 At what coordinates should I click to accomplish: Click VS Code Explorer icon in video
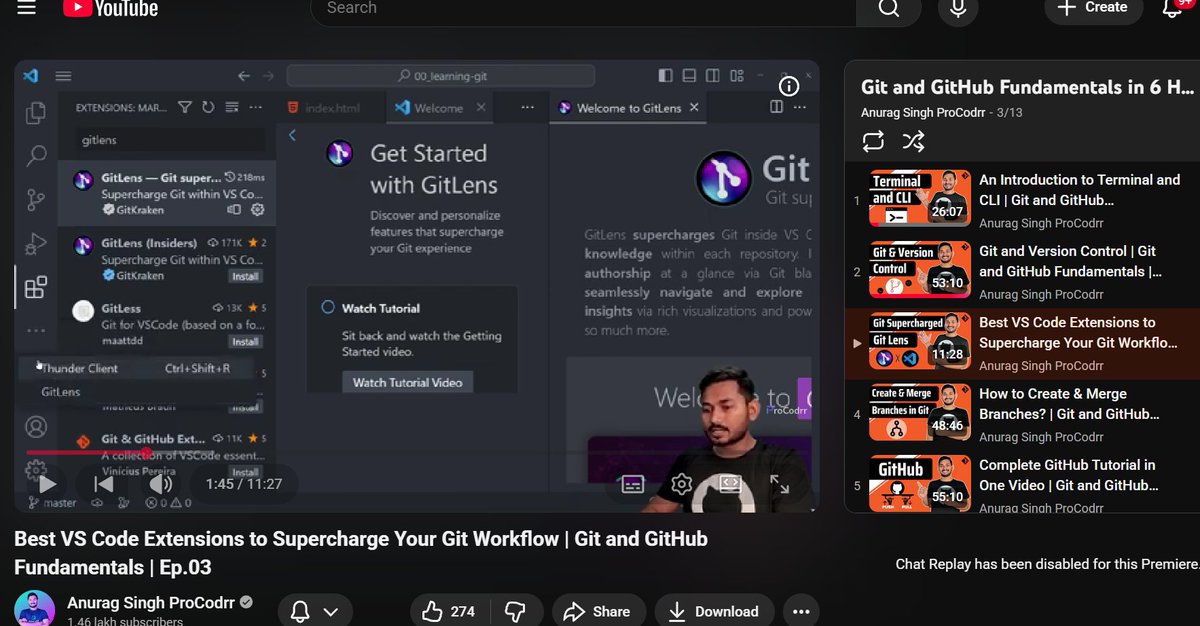click(x=36, y=114)
